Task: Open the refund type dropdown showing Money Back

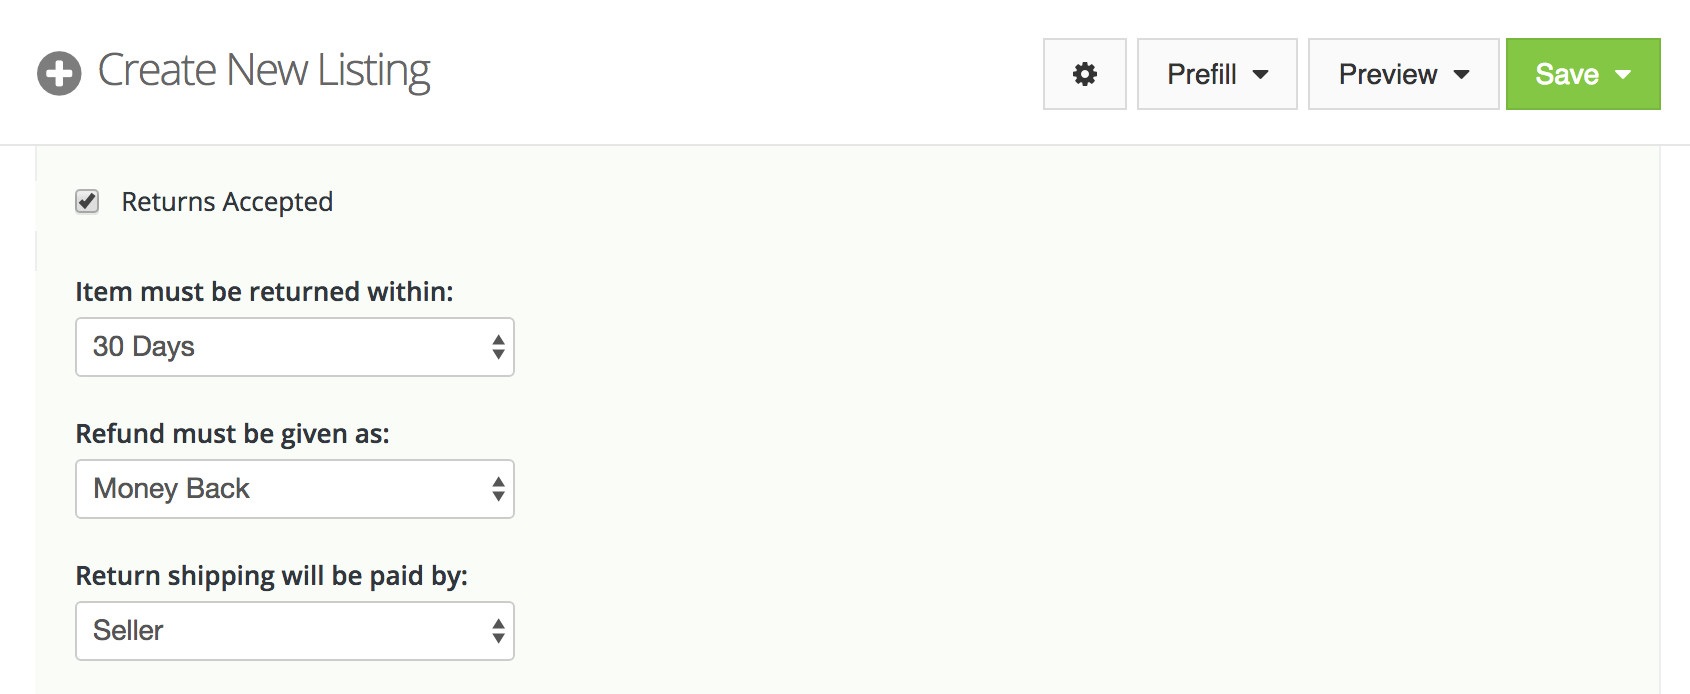Action: coord(293,489)
